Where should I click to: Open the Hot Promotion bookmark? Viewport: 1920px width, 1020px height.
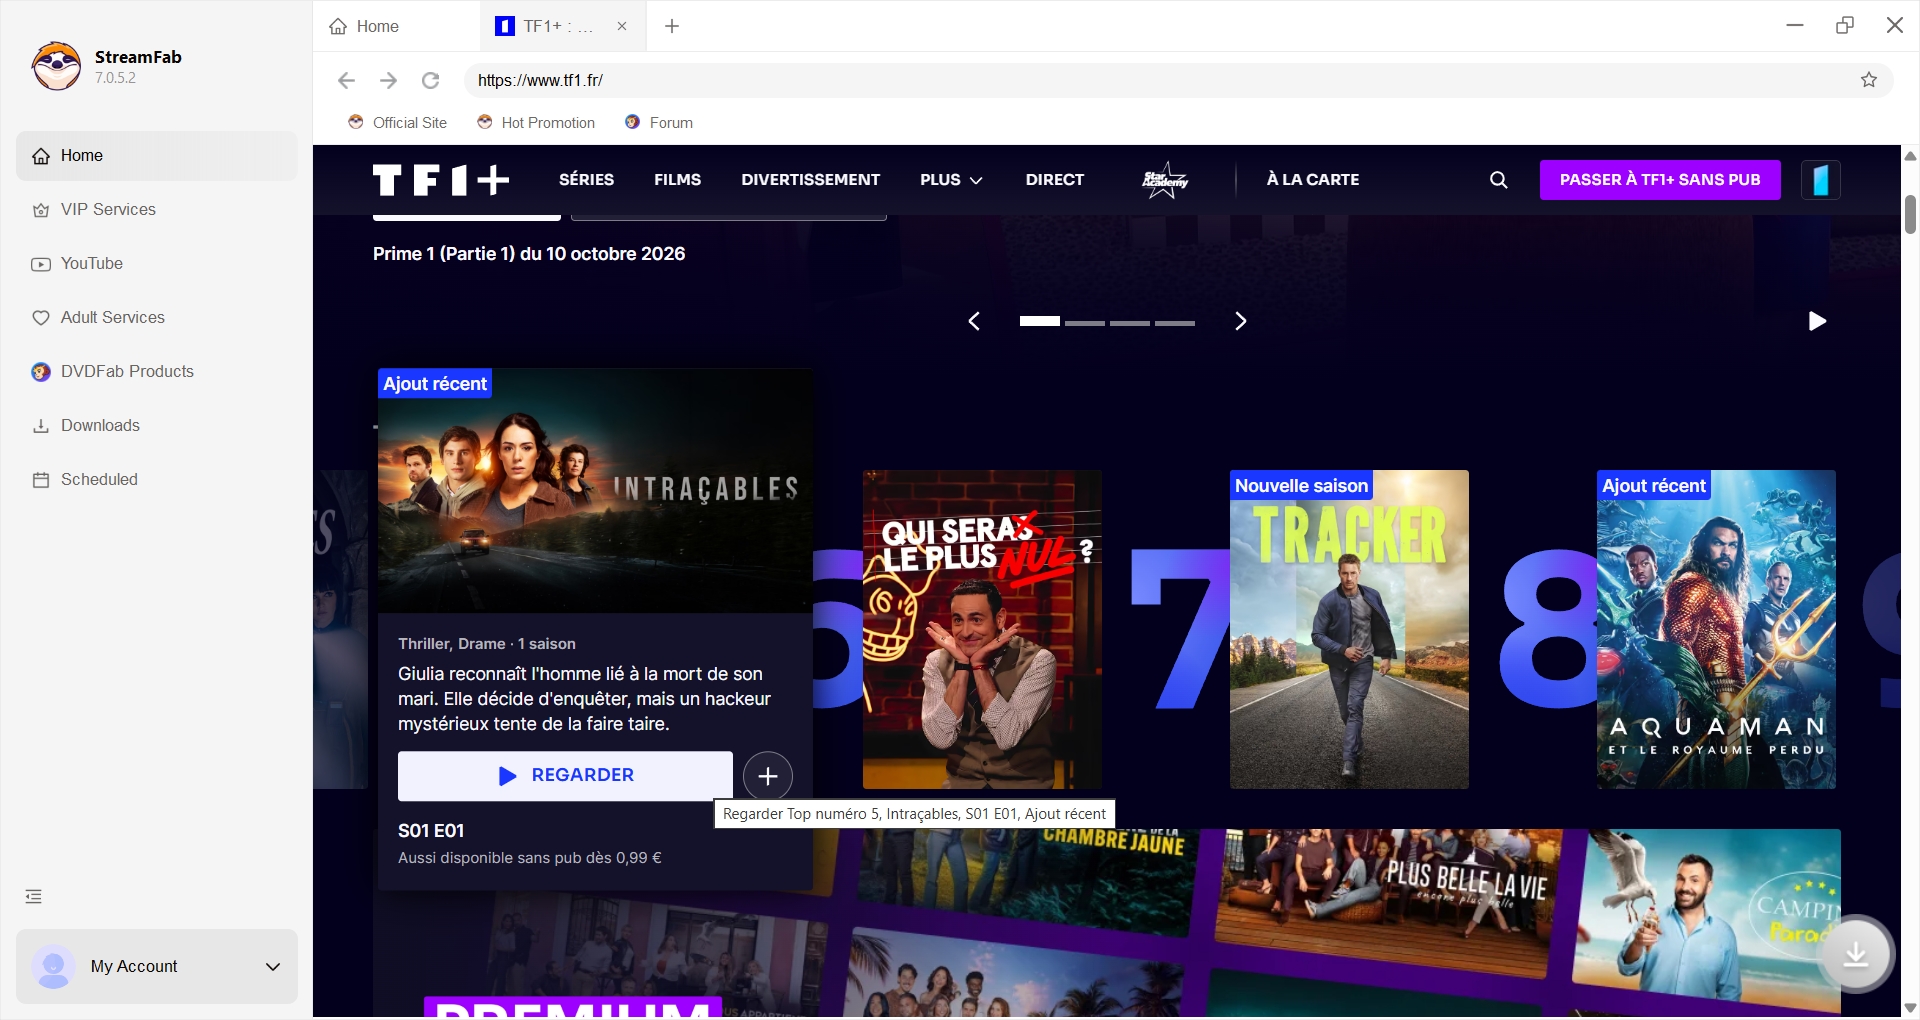pyautogui.click(x=536, y=123)
